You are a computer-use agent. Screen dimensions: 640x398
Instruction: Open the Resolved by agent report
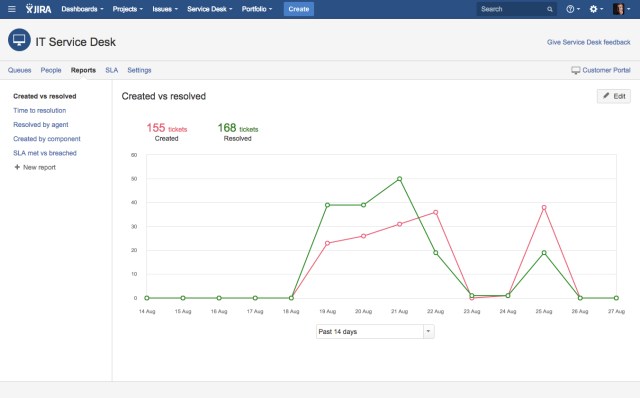tap(41, 125)
